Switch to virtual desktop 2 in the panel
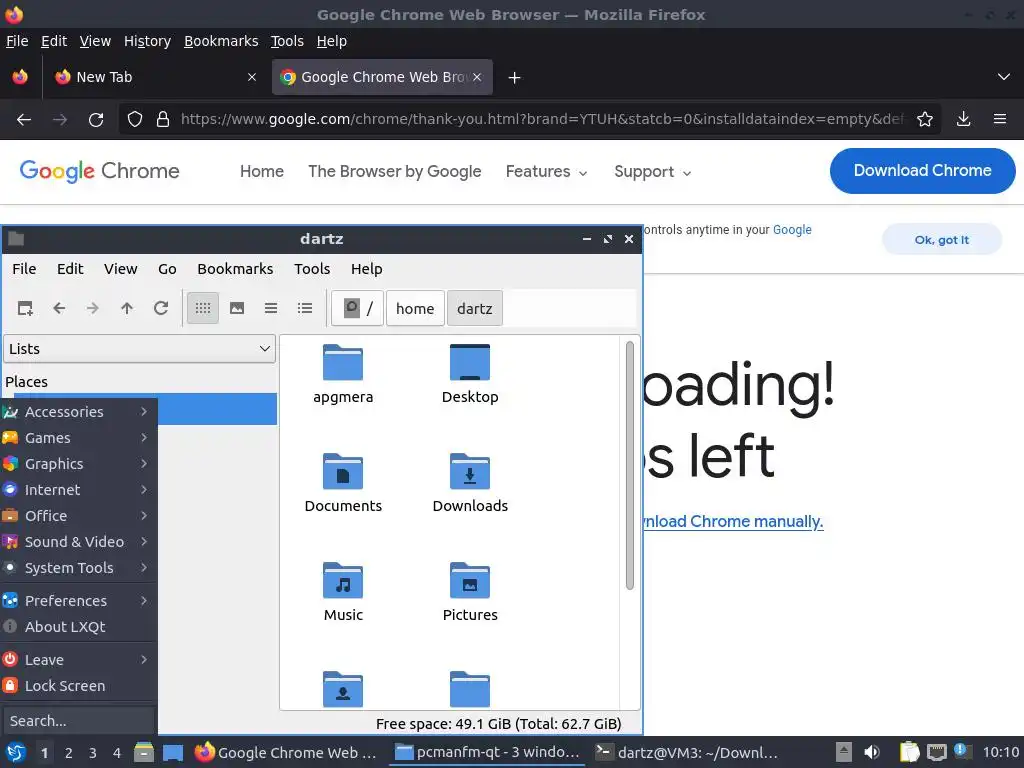1024x768 pixels. [69, 753]
